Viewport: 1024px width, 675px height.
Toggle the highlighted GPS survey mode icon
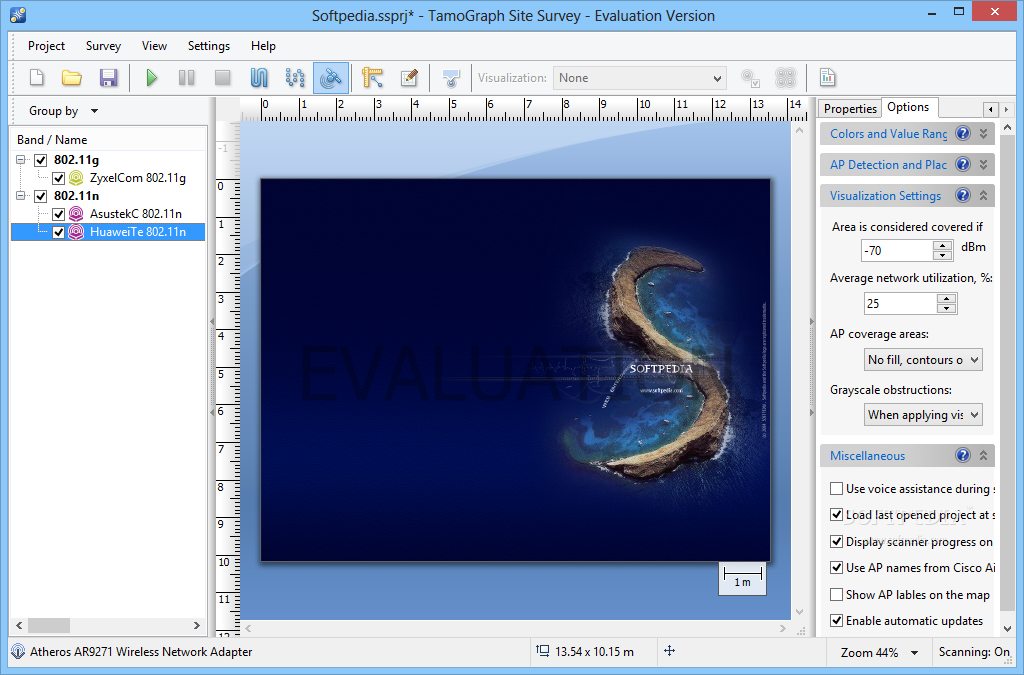coord(330,78)
